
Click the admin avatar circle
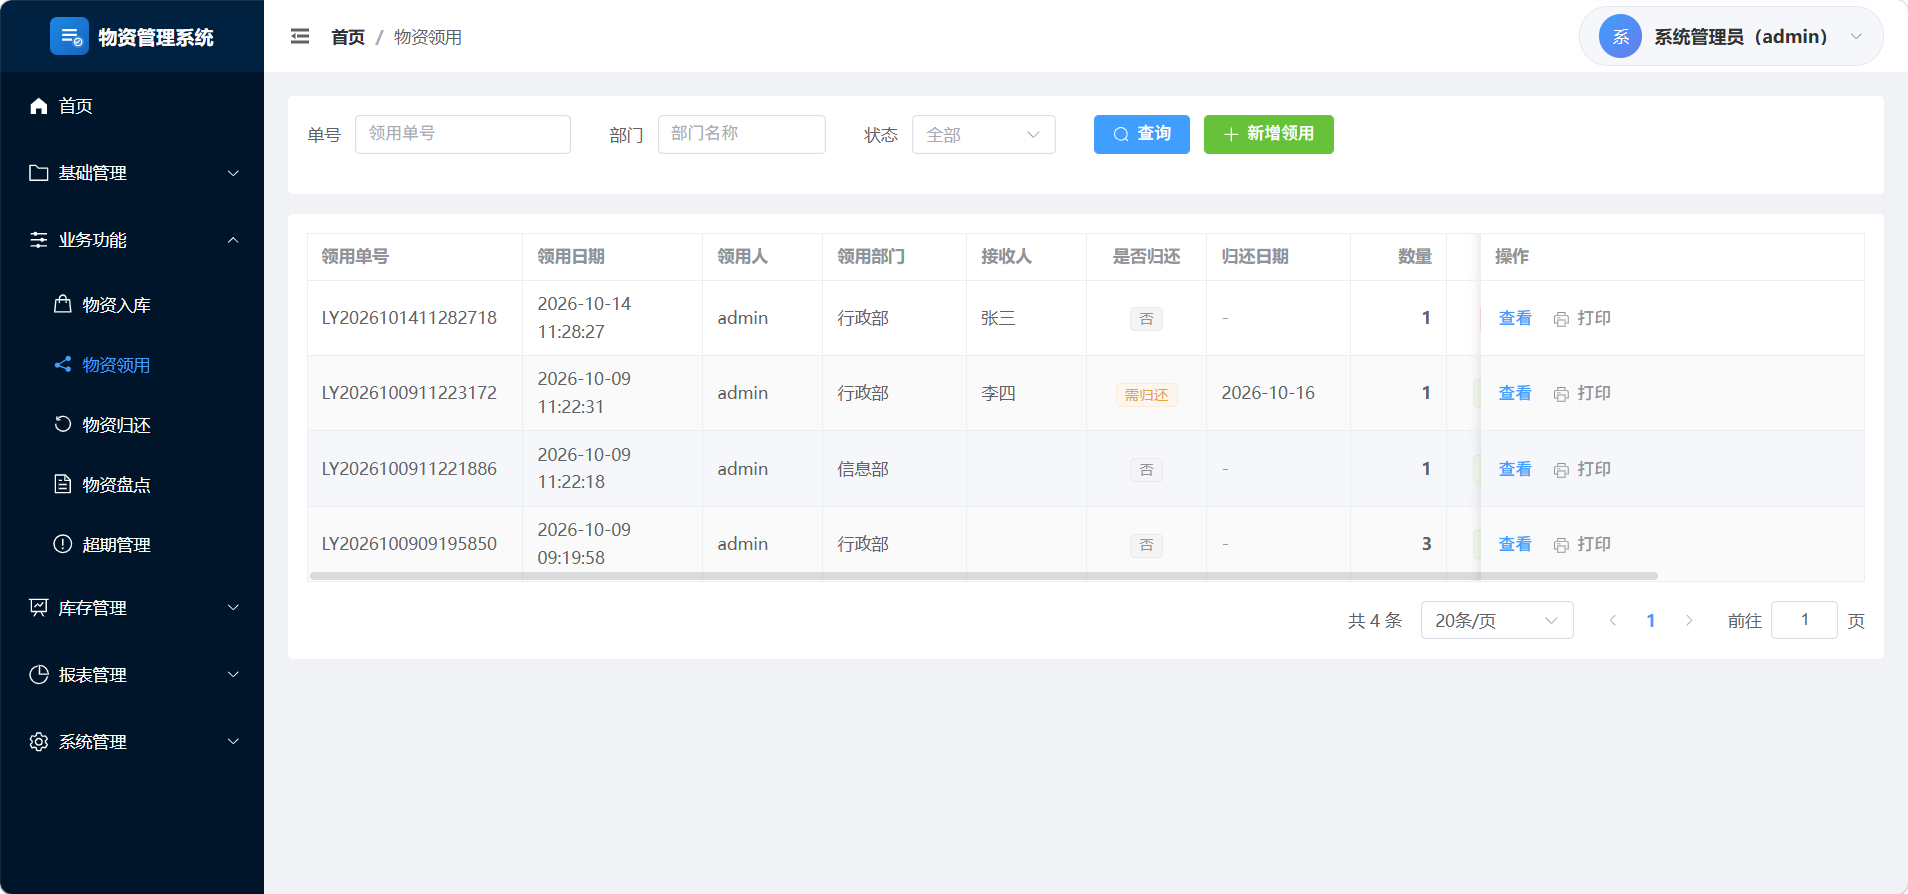tap(1620, 37)
